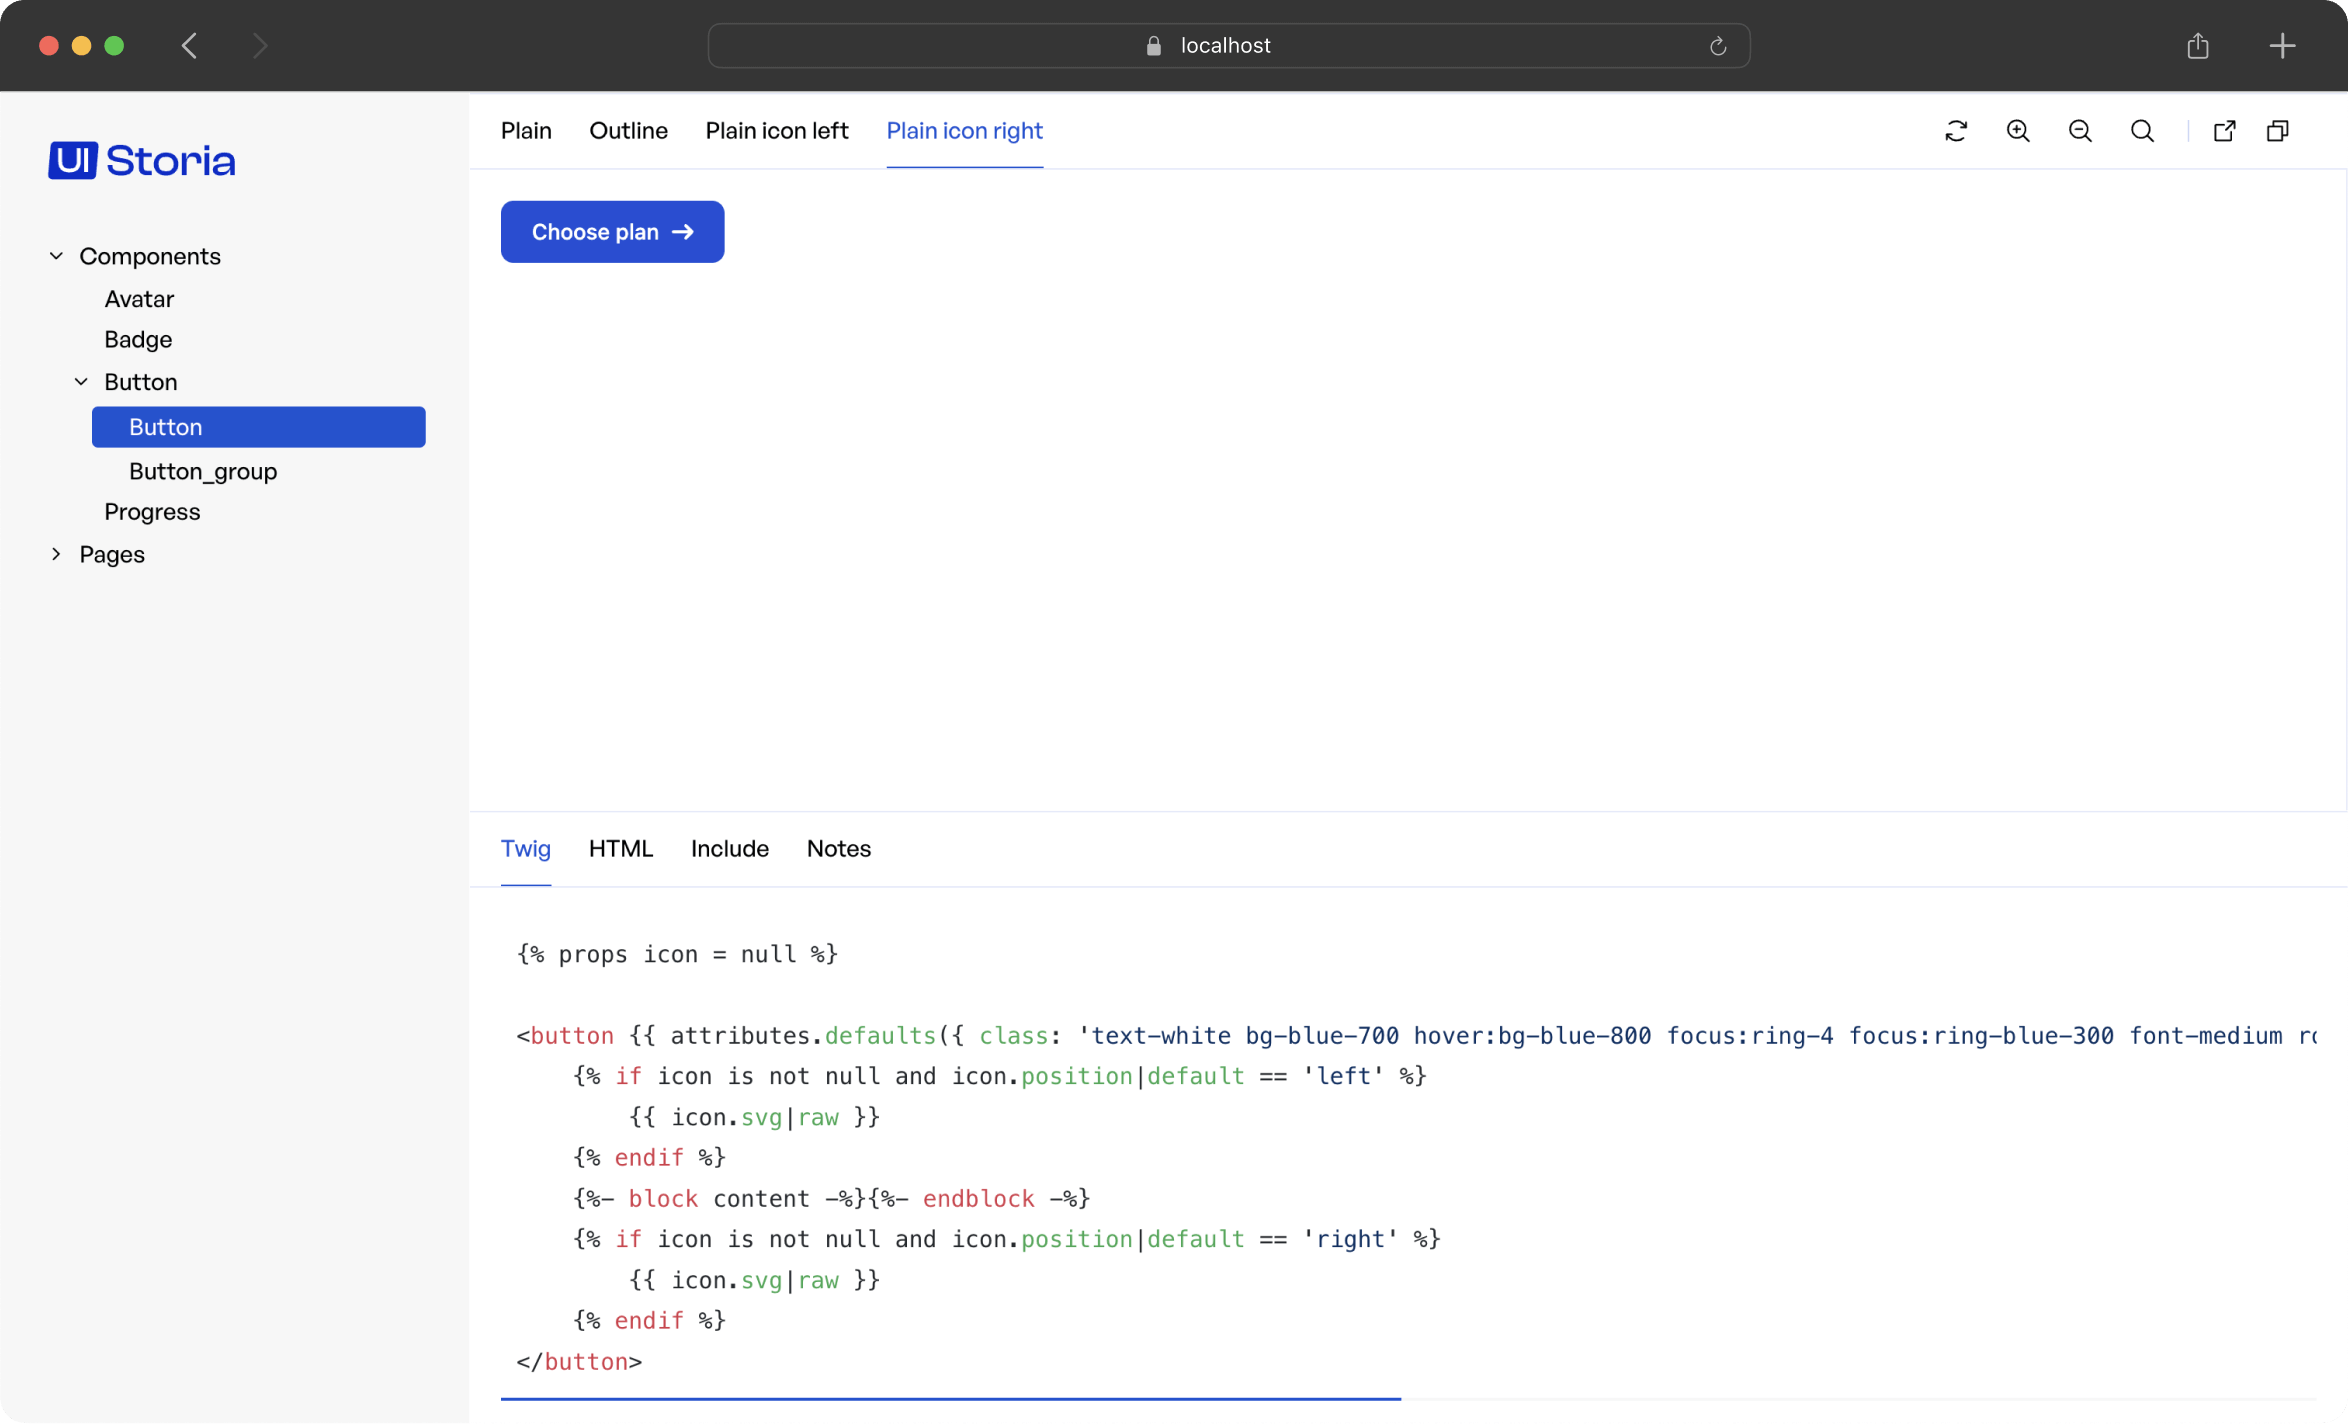2348x1424 pixels.
Task: Reload page in address bar
Action: (x=1718, y=46)
